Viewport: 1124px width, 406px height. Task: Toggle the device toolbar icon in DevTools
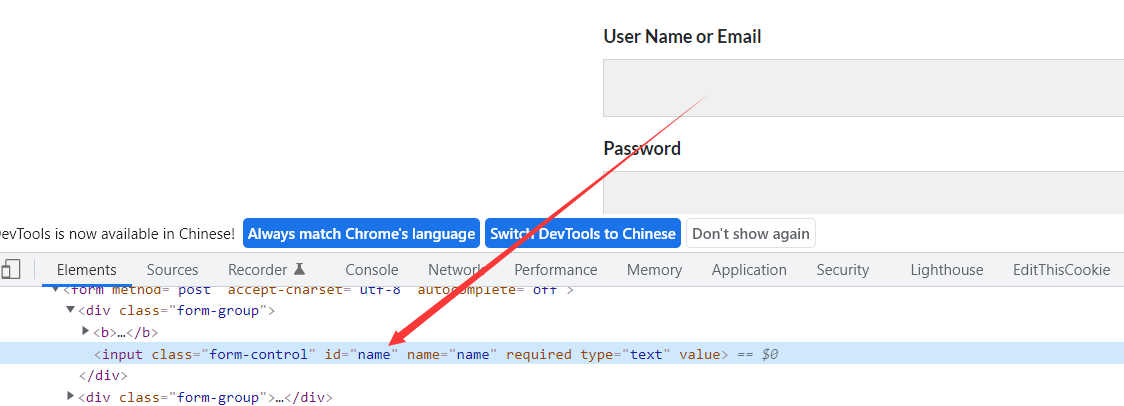(10, 270)
